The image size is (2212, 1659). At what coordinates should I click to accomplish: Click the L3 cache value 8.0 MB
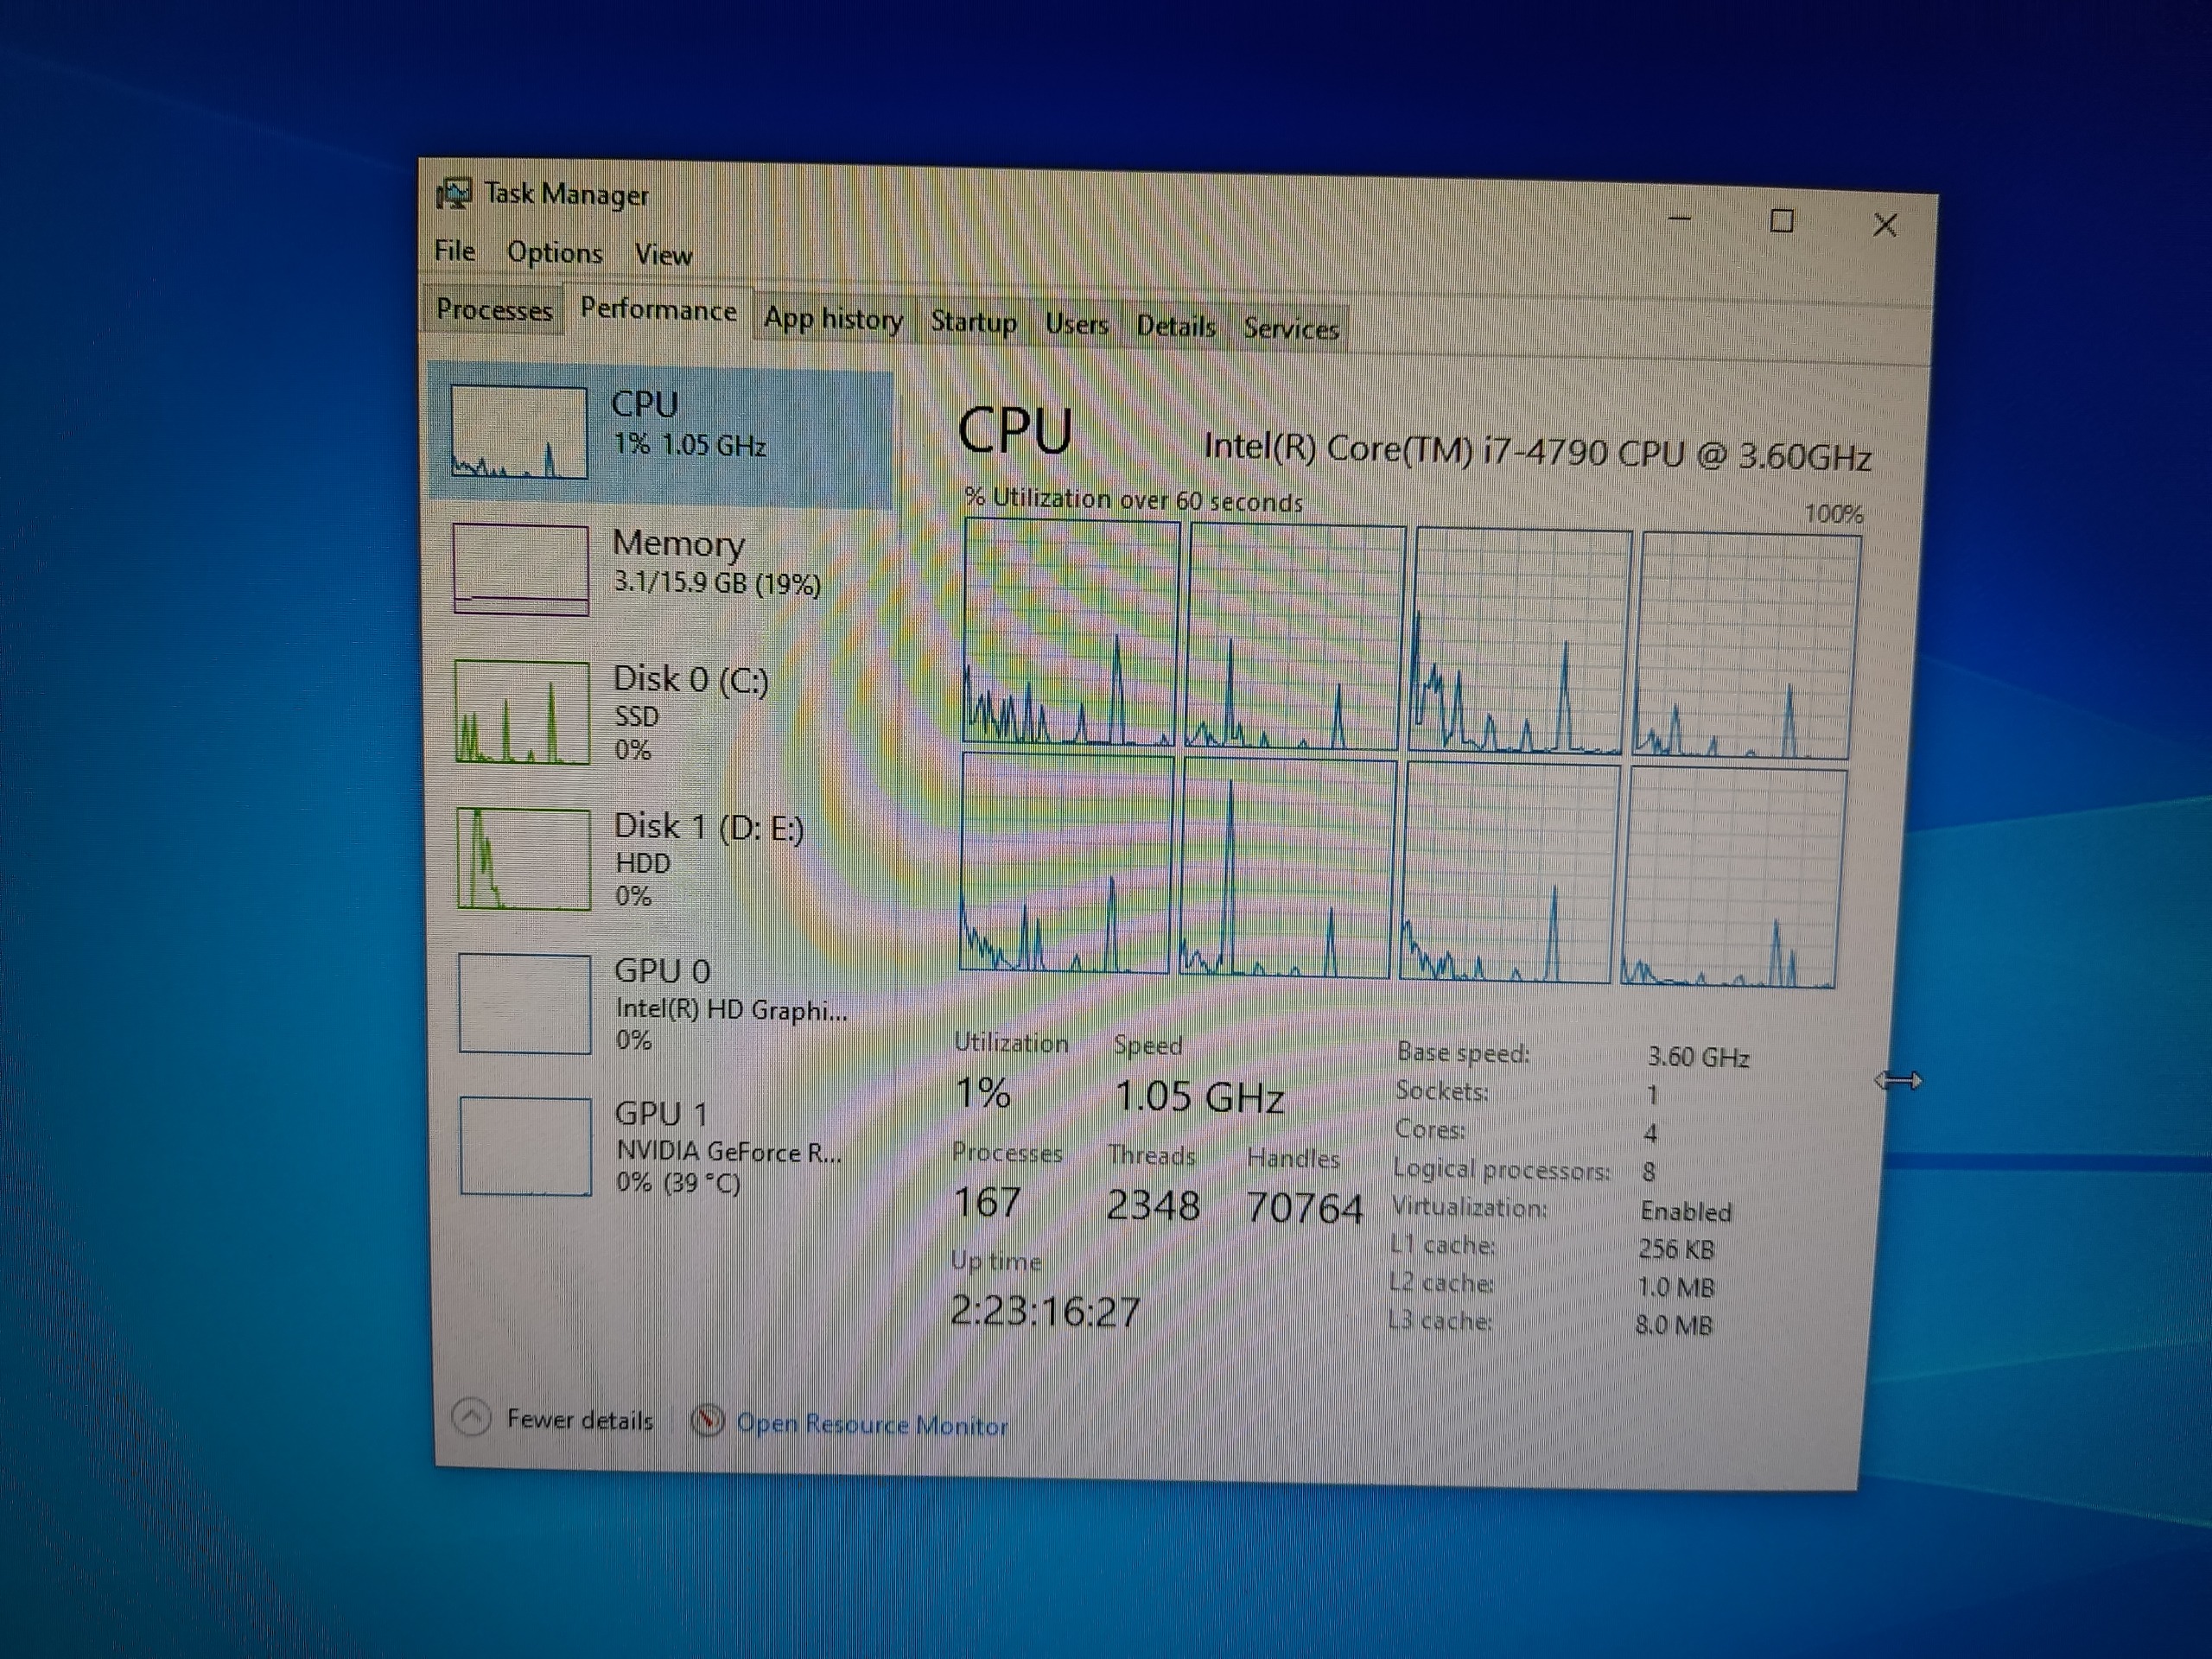coord(1674,1326)
